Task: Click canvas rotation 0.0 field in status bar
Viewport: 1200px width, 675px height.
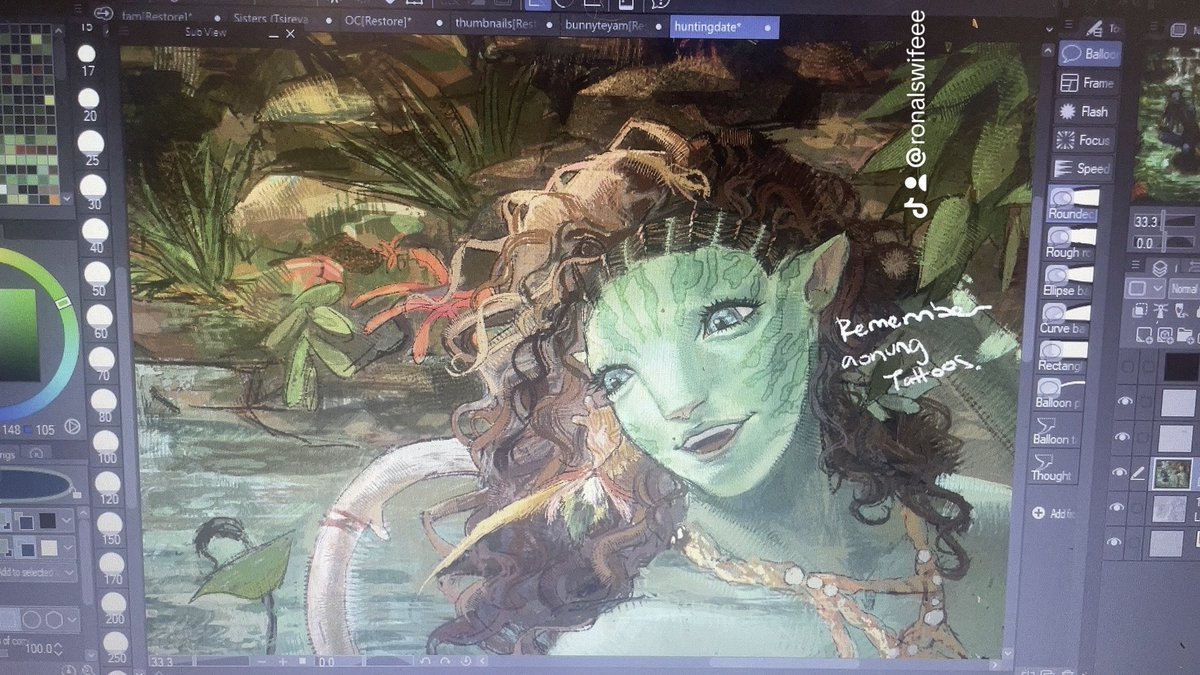Action: [x=327, y=662]
